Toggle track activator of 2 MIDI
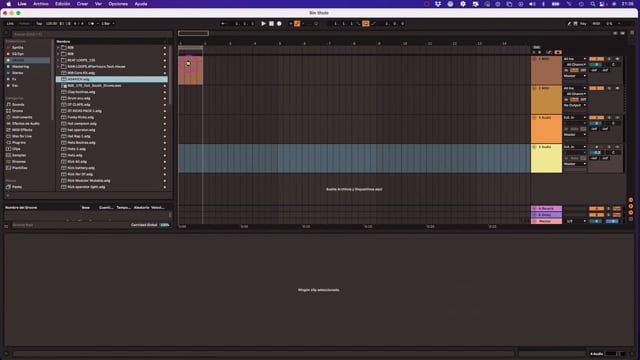 (x=596, y=88)
